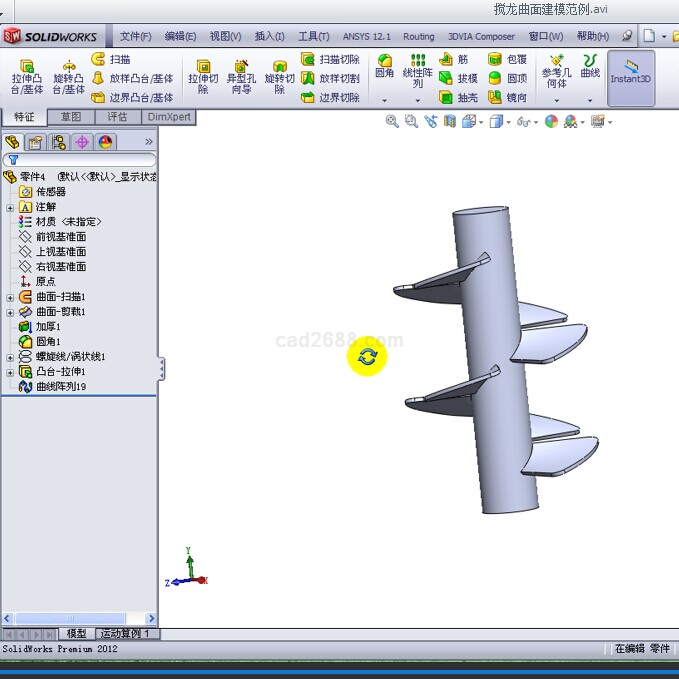Expand the 凸台-拉伸1 feature node
This screenshot has width=679, height=679.
click(x=10, y=372)
